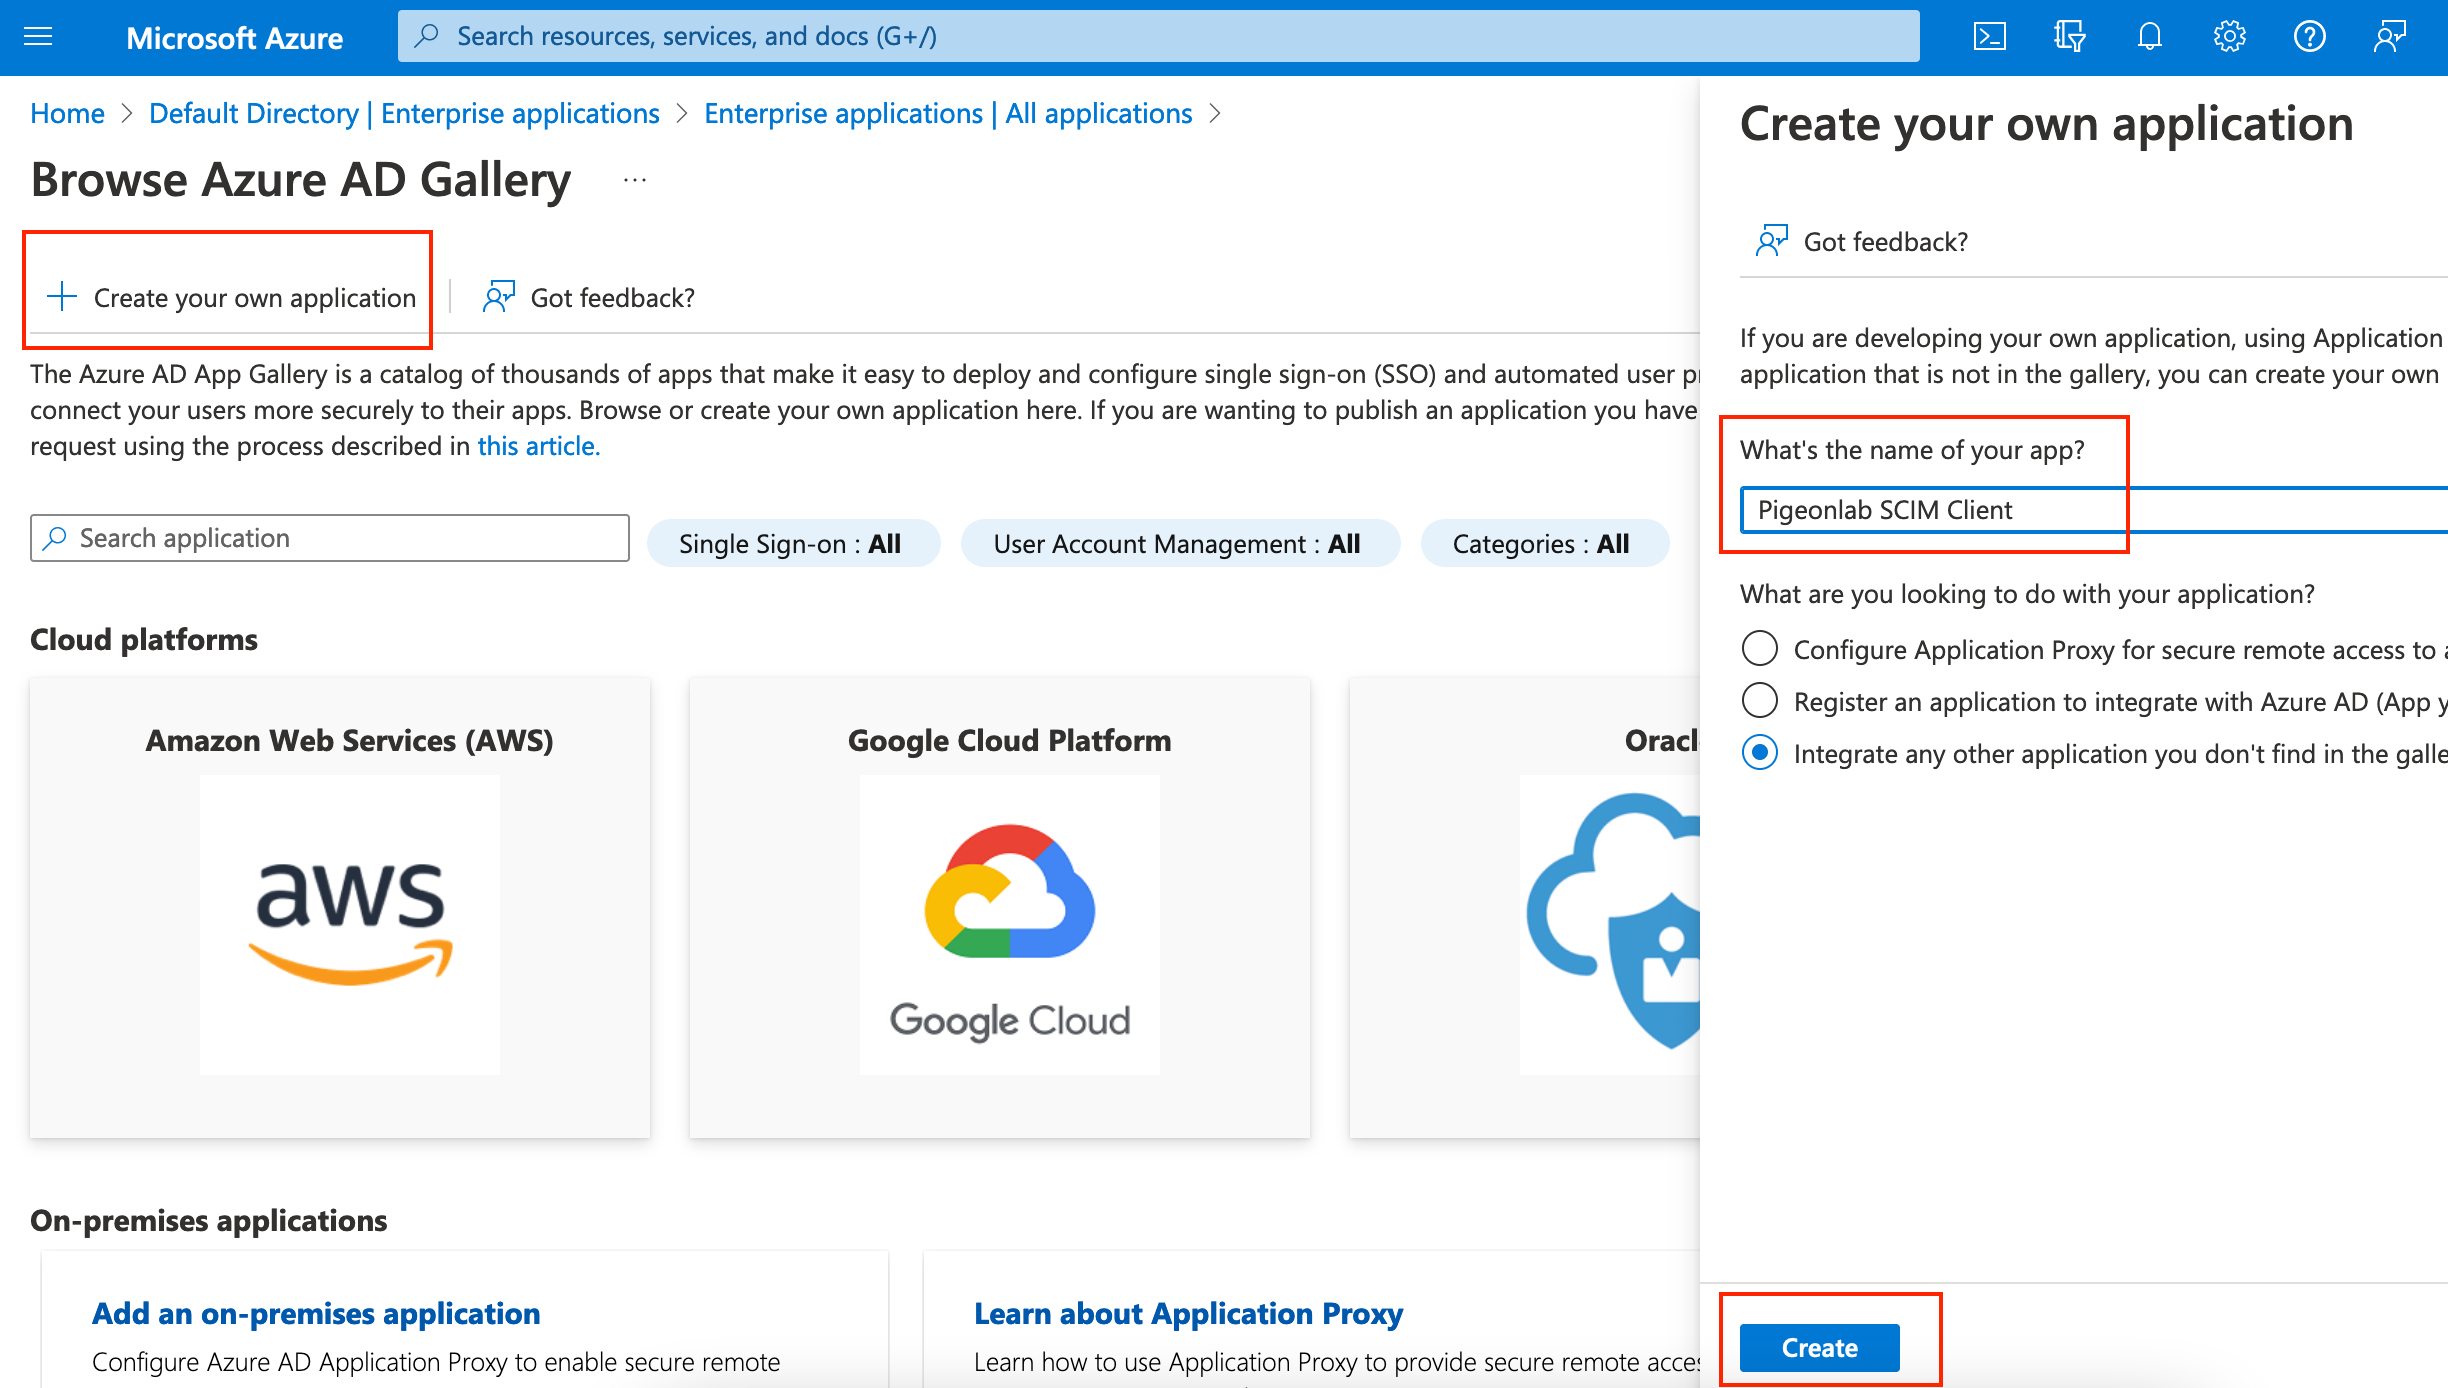
Task: Click the magnifier icon in Search application box
Action: [55, 538]
